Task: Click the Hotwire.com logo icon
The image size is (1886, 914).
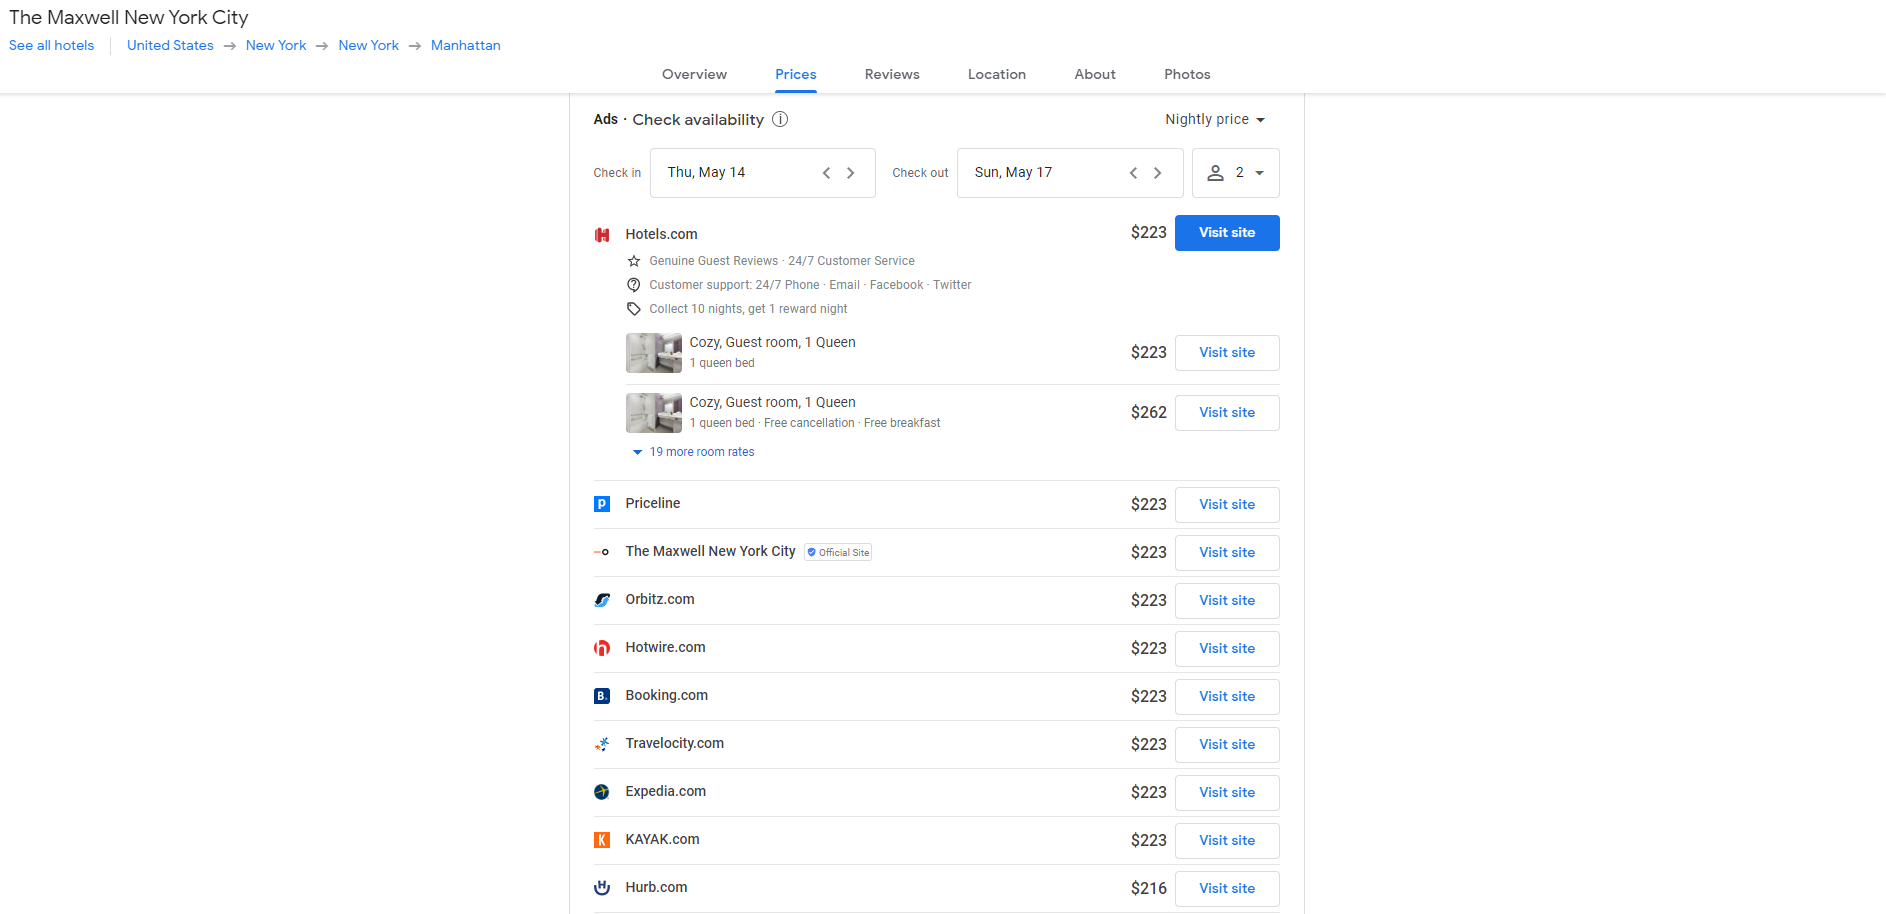Action: (x=602, y=648)
